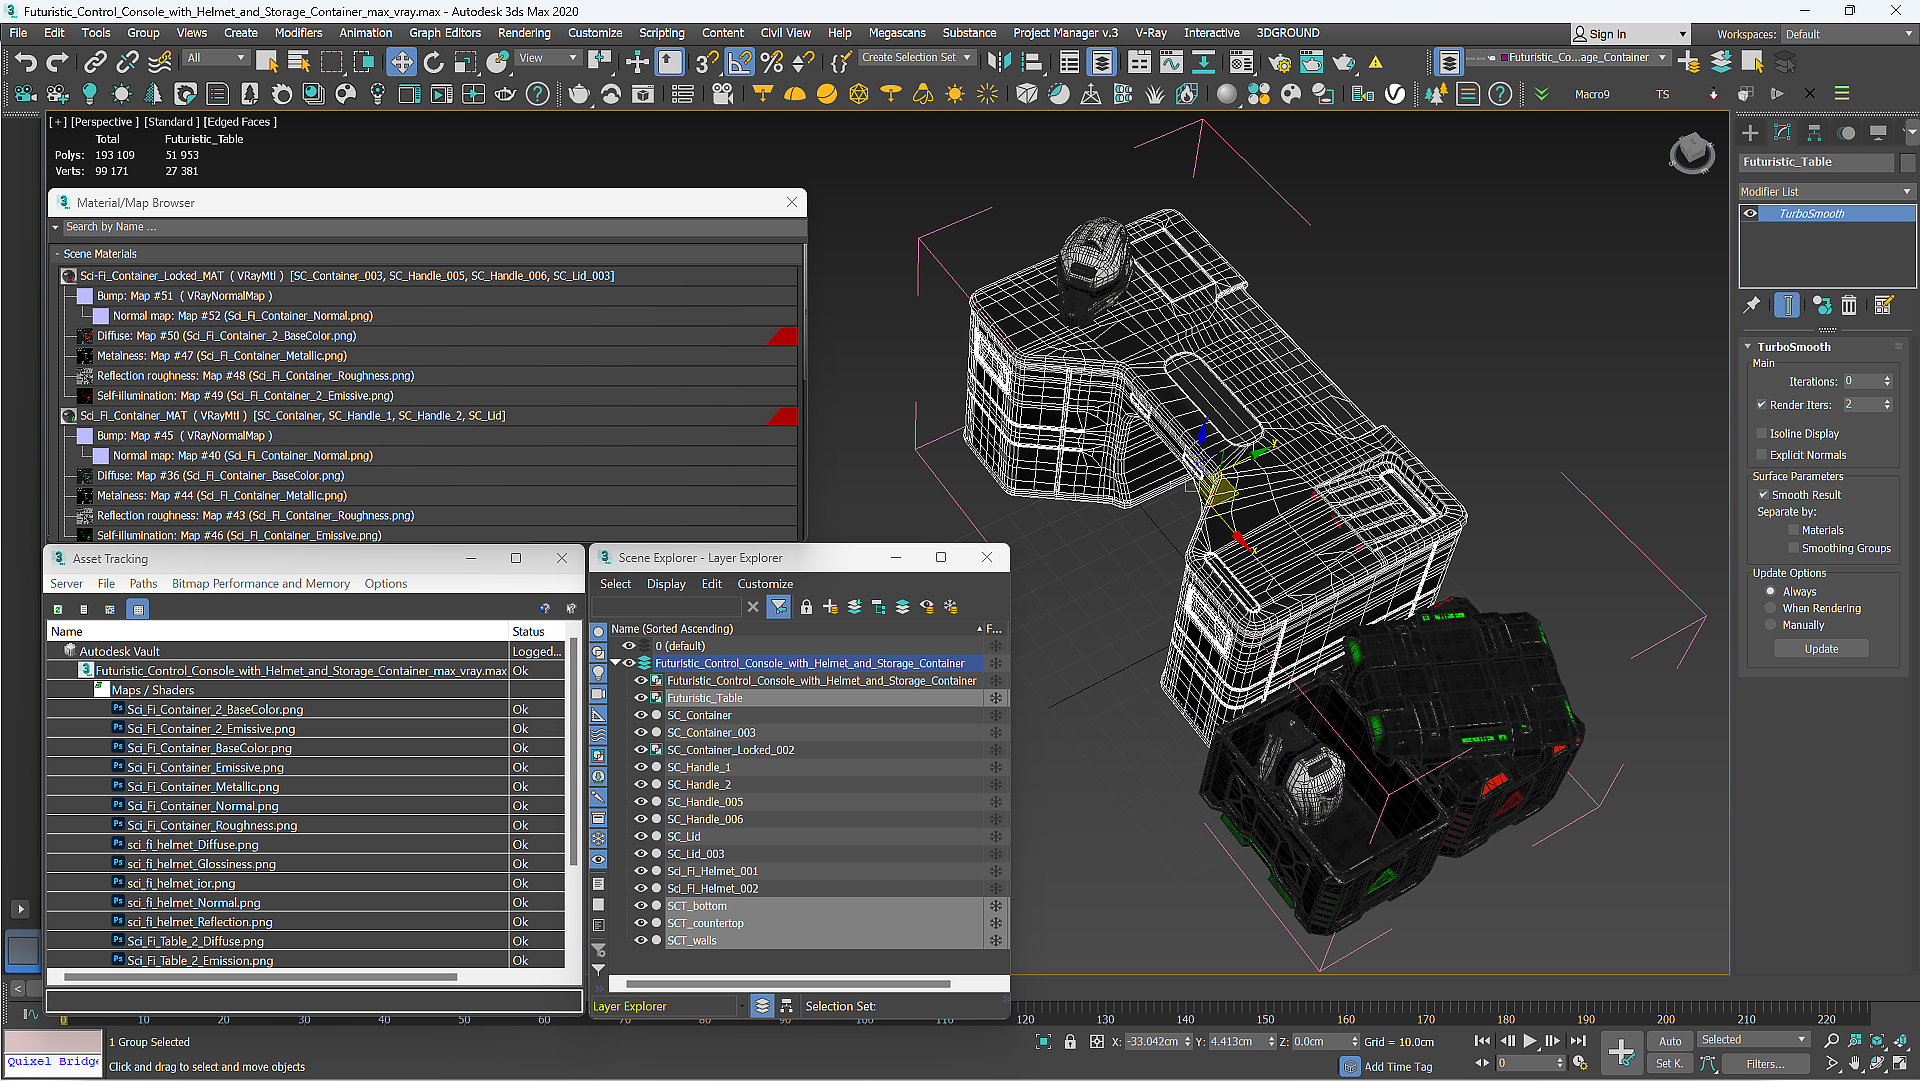Activate the Select and Link tool
Screen dimensions: 1920x1081
[95, 62]
